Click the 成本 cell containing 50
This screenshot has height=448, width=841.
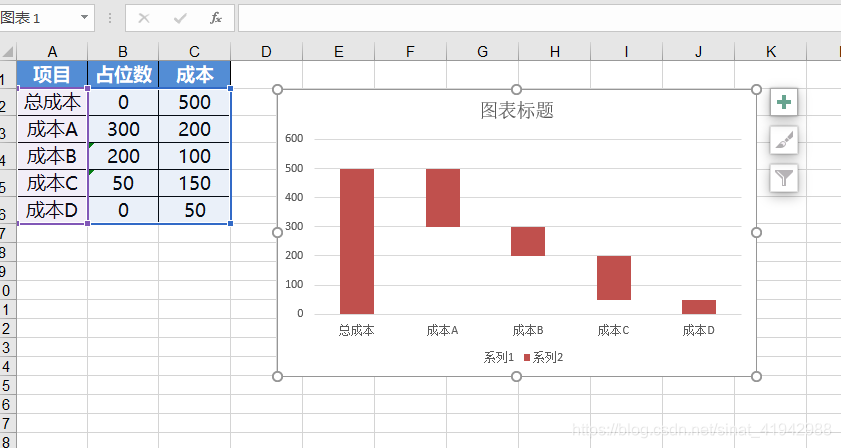pos(194,210)
